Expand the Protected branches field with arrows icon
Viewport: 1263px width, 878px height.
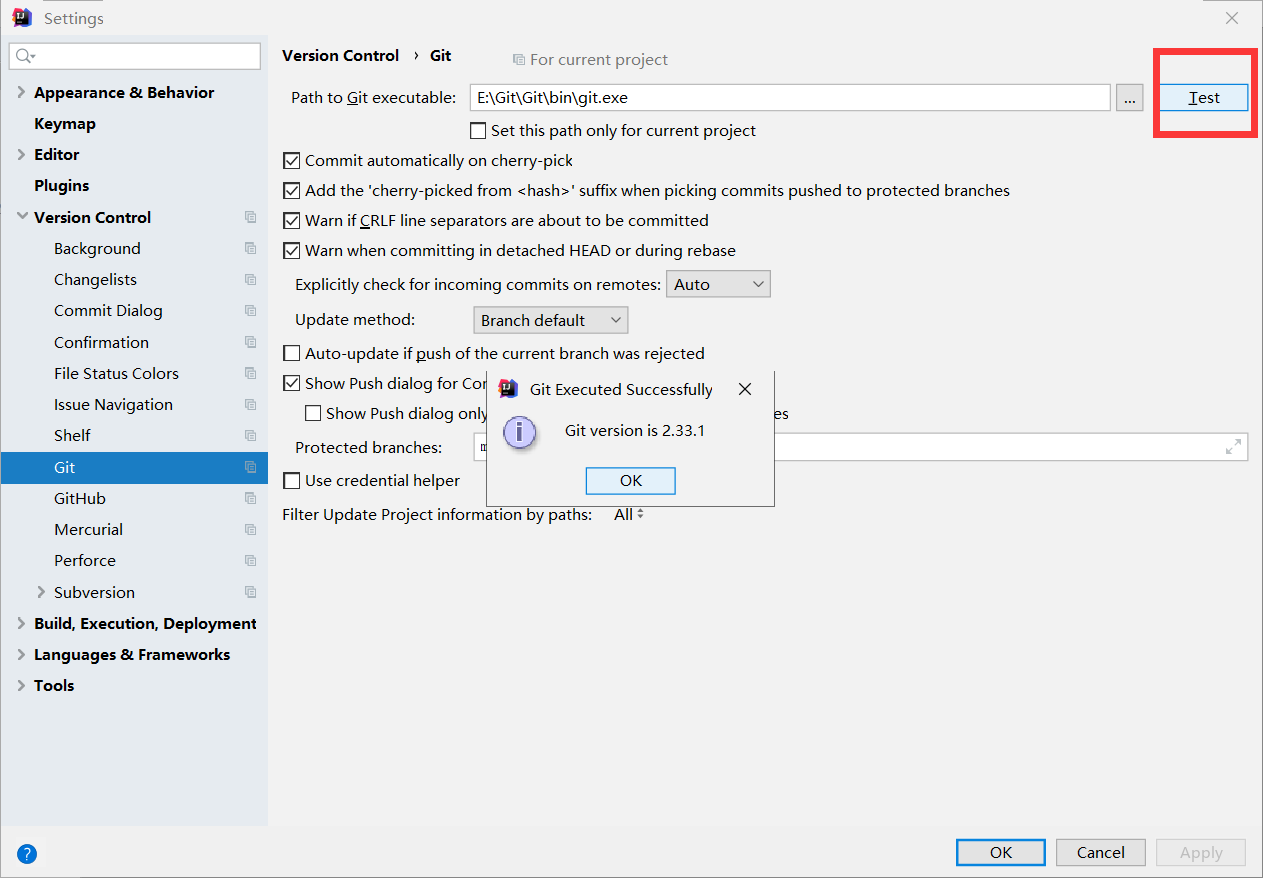point(1233,447)
